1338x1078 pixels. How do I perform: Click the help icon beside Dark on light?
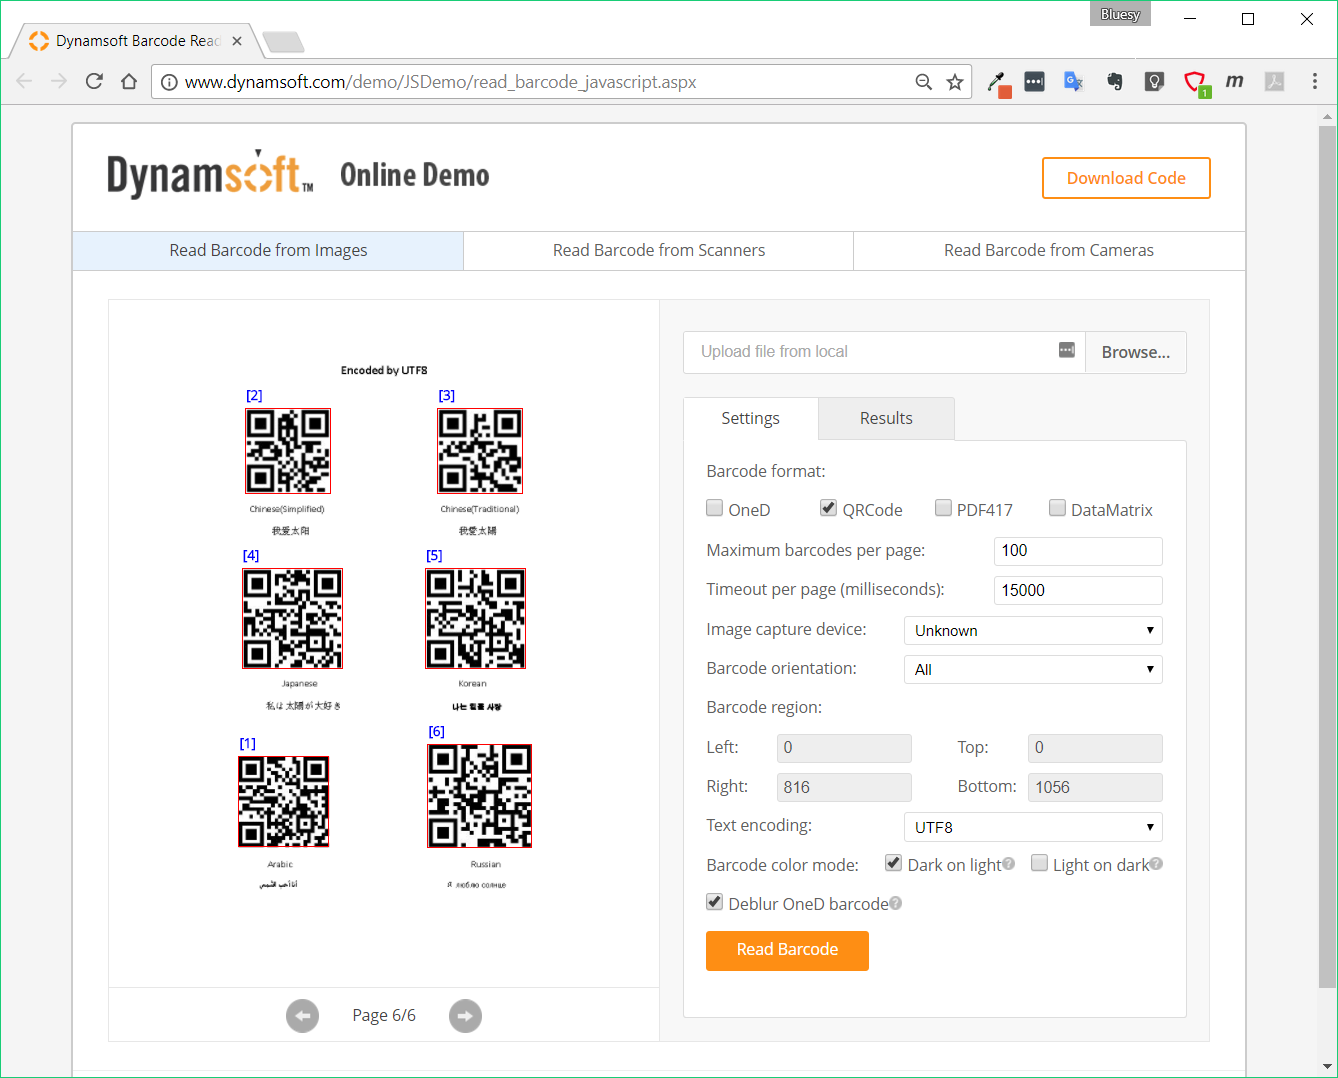coord(1008,864)
